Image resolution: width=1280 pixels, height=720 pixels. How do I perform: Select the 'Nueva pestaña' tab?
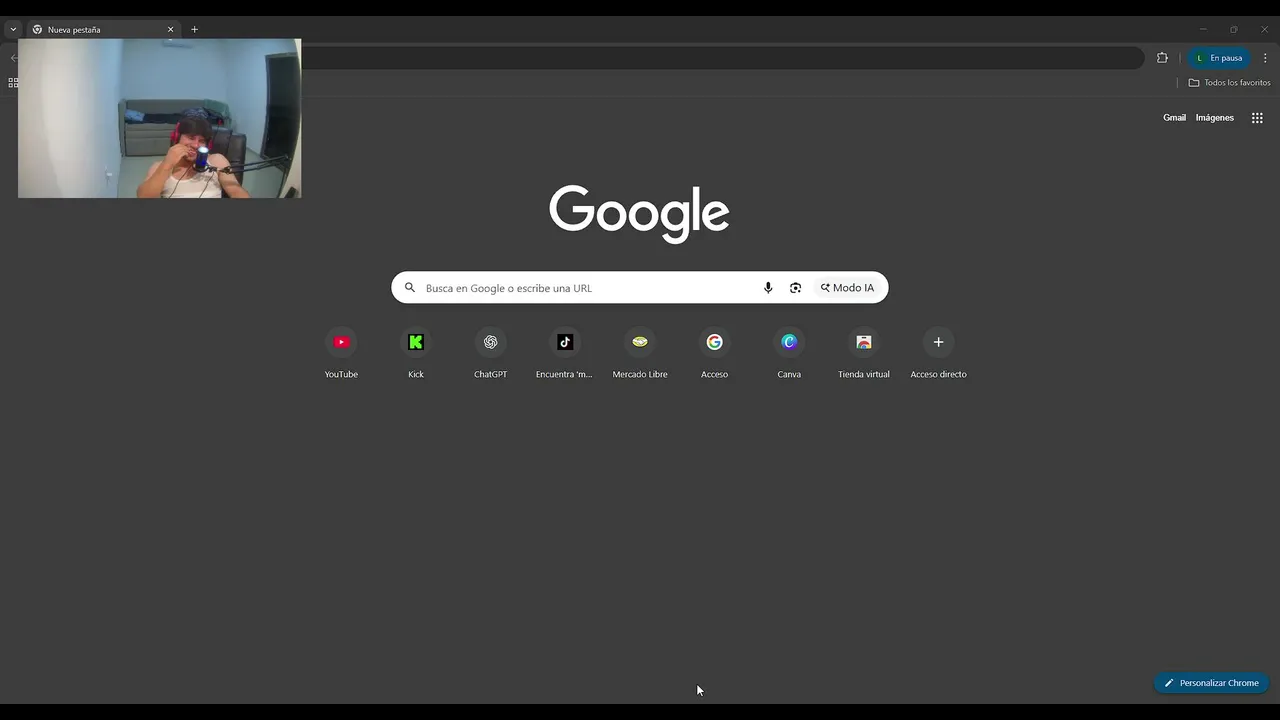[x=103, y=30]
